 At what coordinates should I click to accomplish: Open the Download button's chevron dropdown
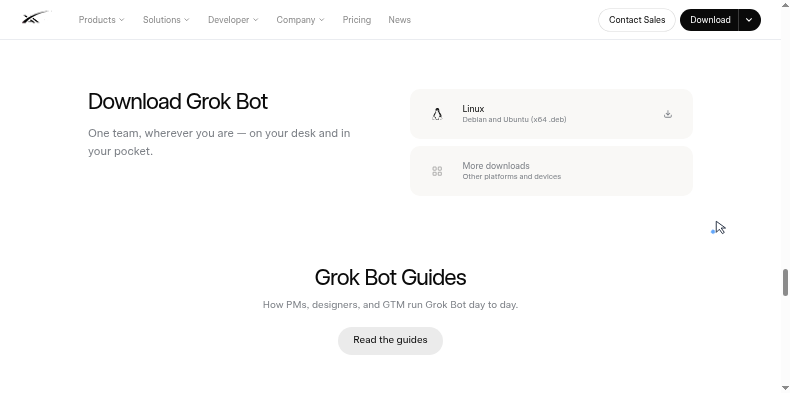[749, 20]
